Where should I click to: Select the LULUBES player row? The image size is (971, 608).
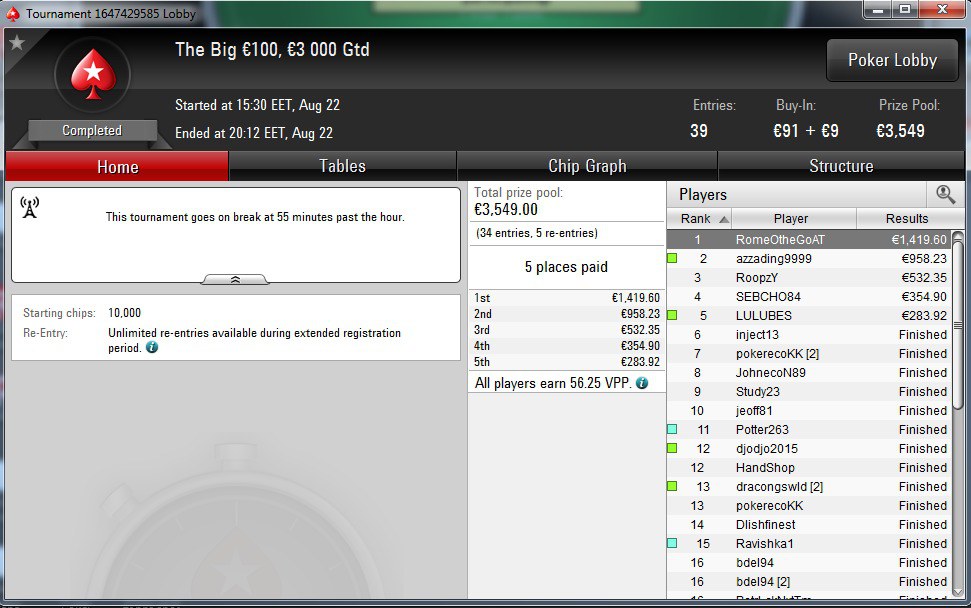[809, 315]
